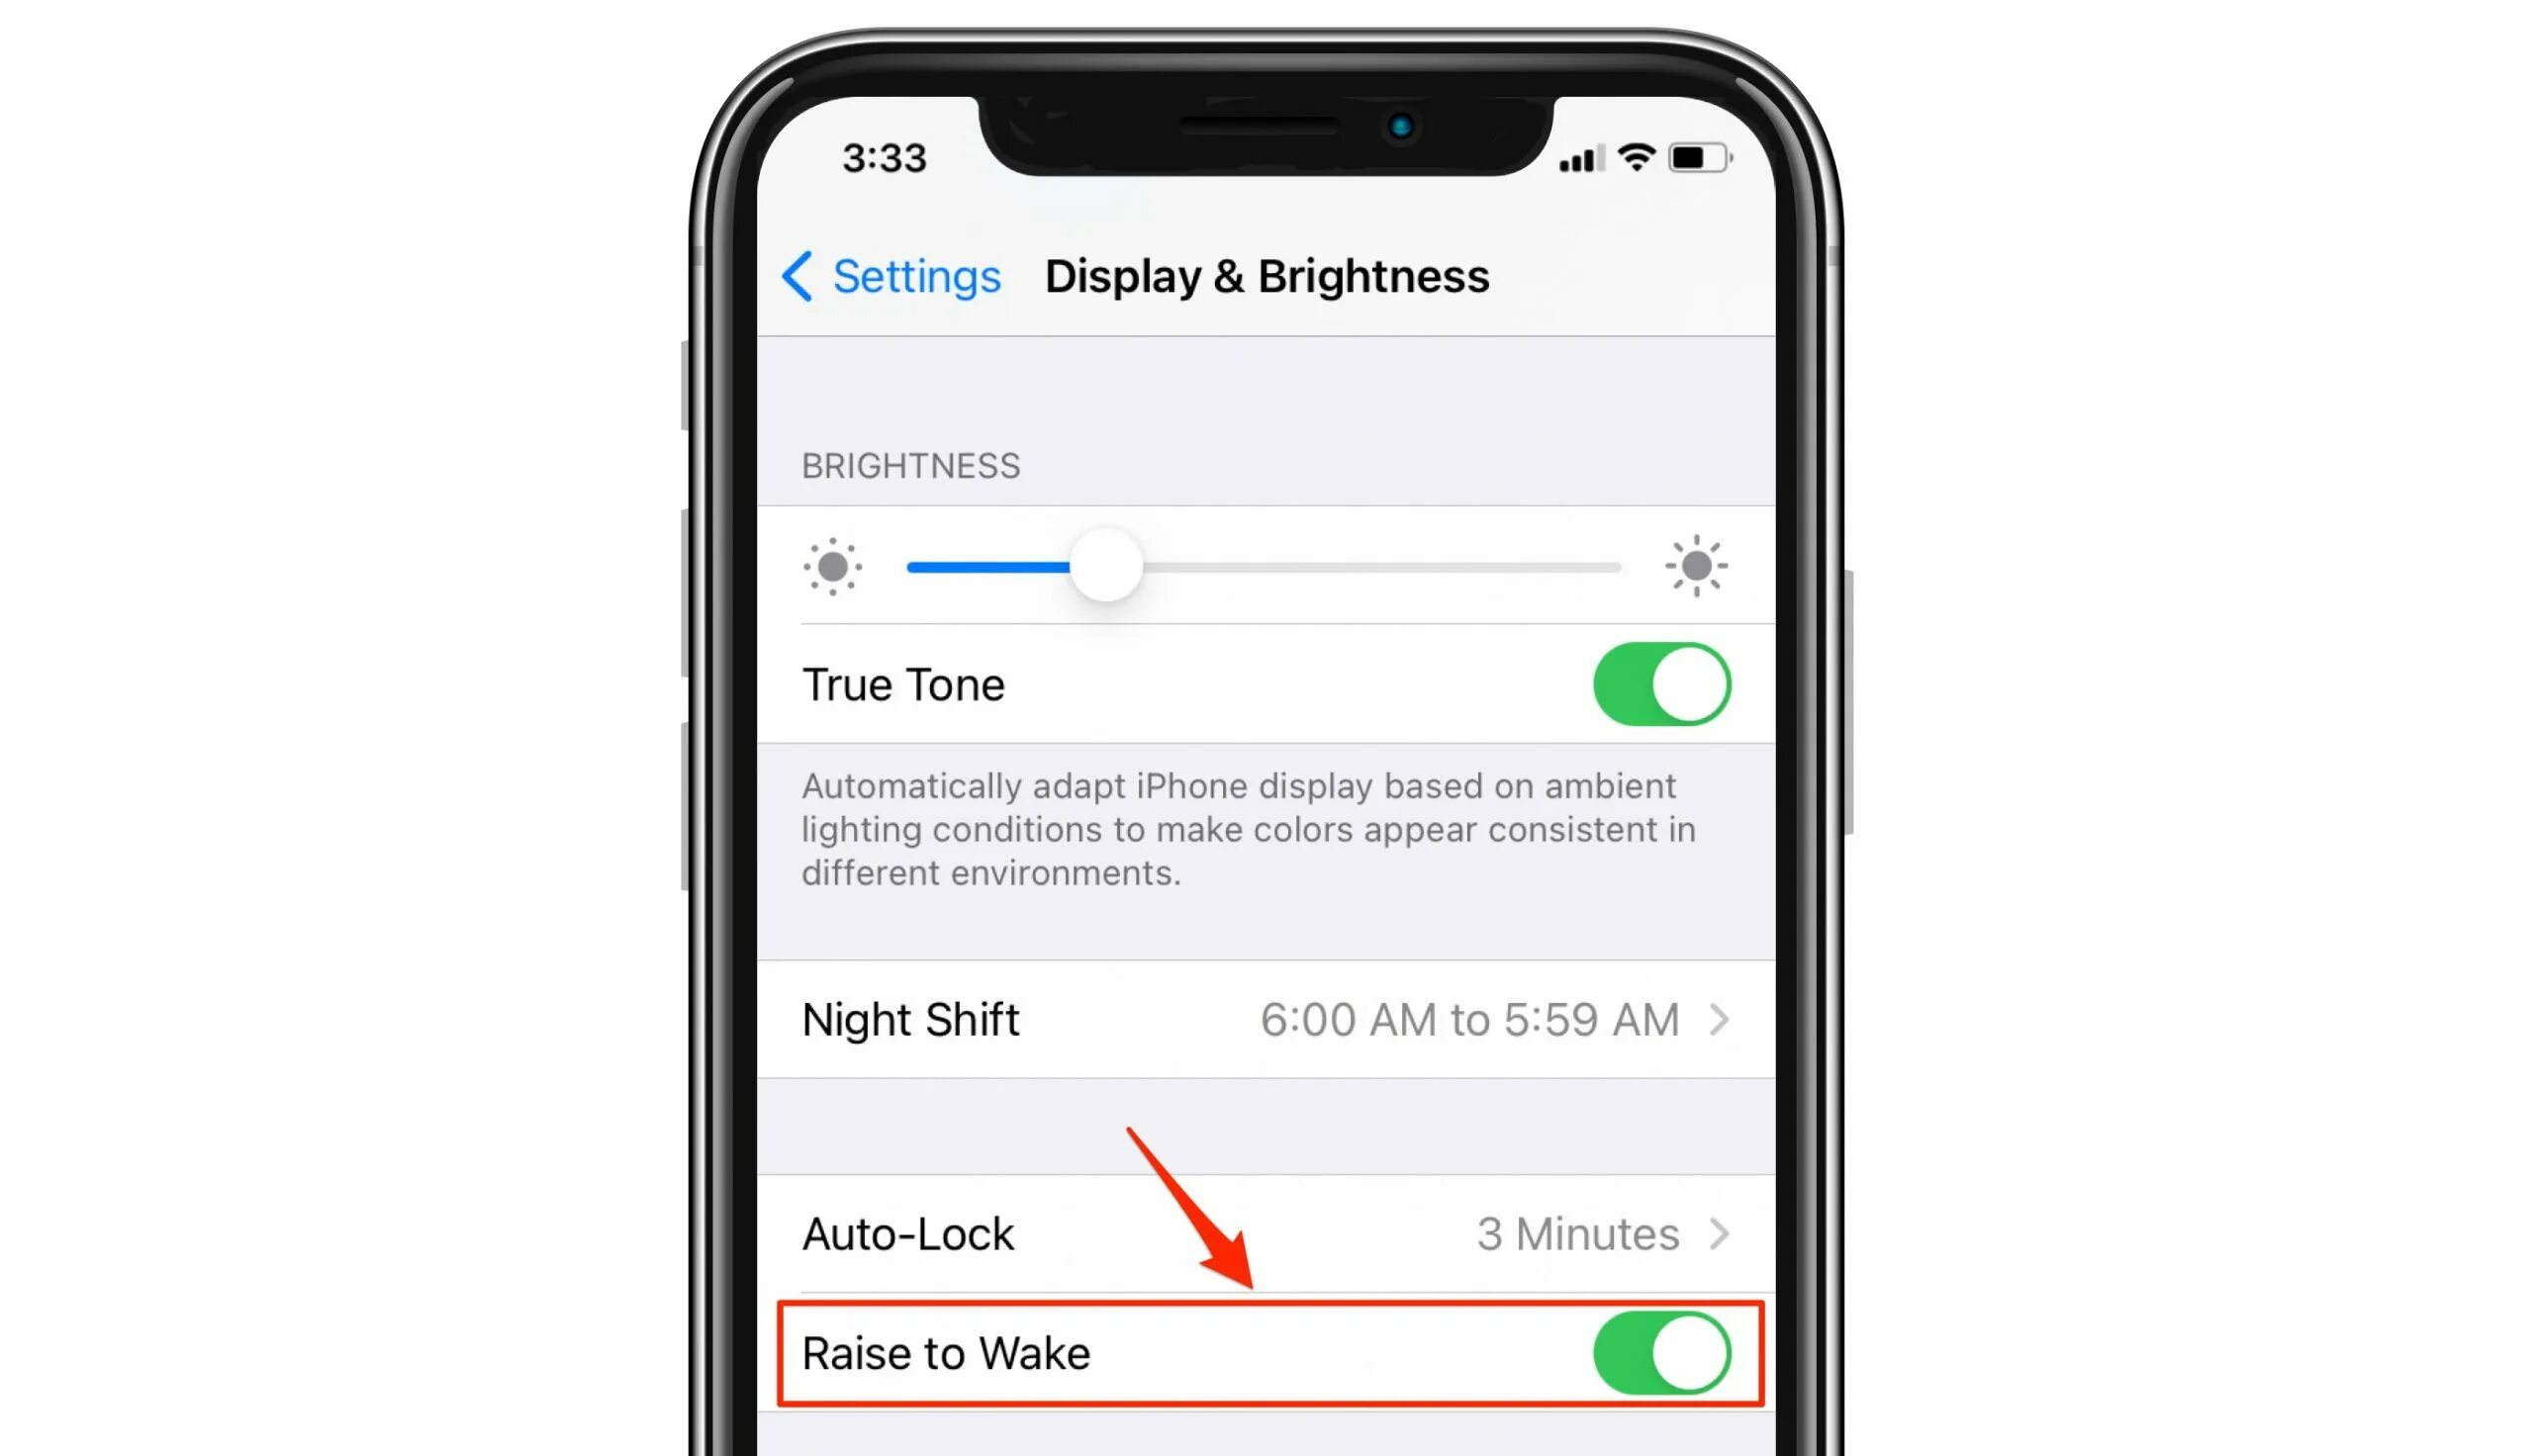Tap the red box highlight icon

(1265, 1353)
